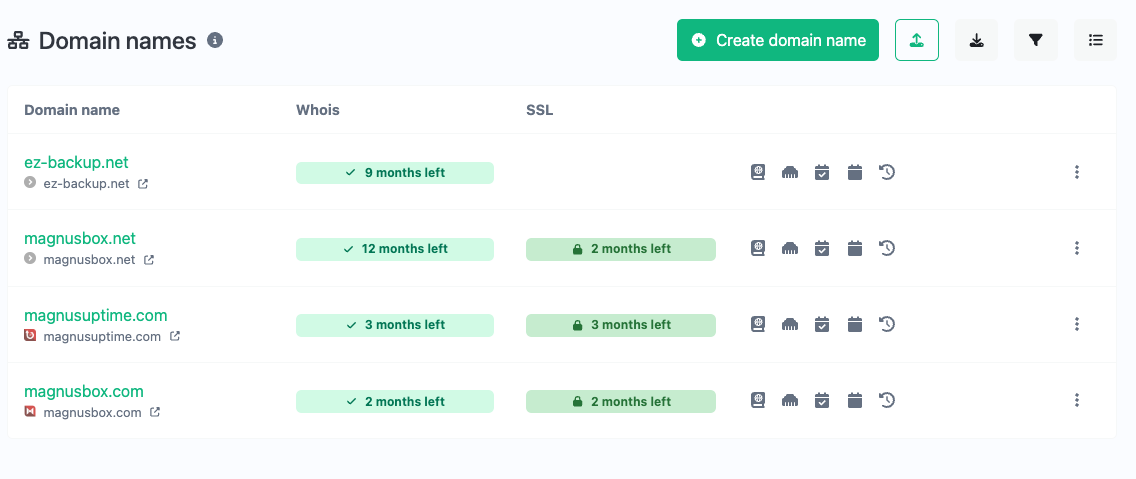Open the globe book icon for magnusbox.com
The image size is (1136, 479).
tap(757, 400)
